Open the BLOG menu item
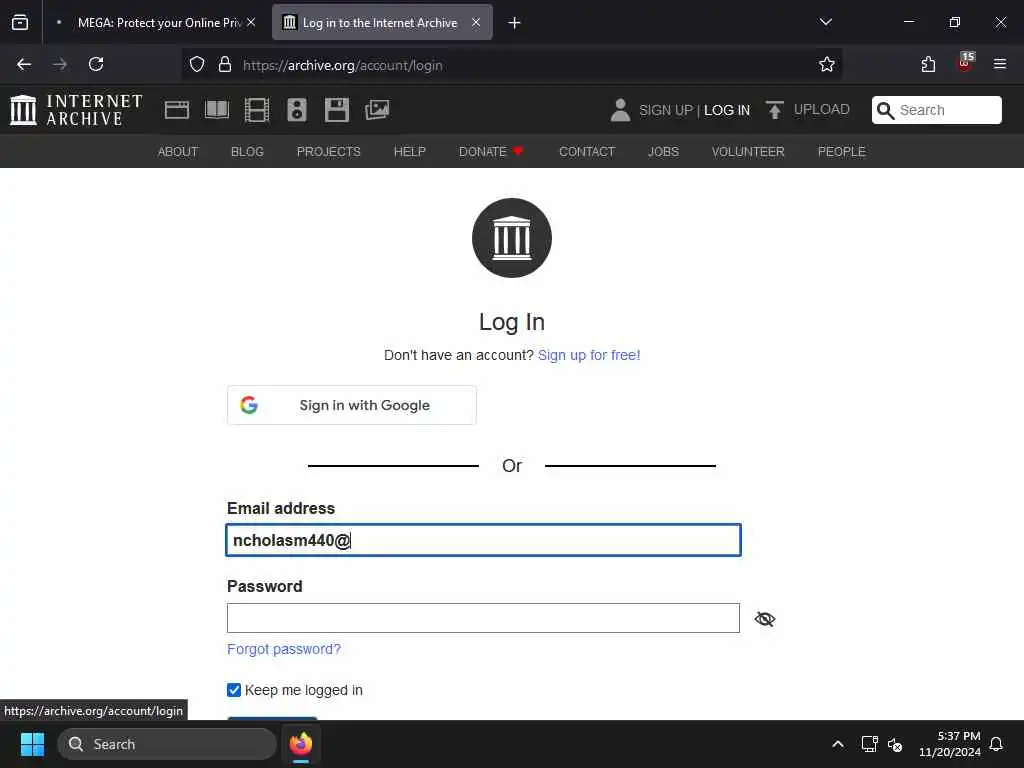 248,152
